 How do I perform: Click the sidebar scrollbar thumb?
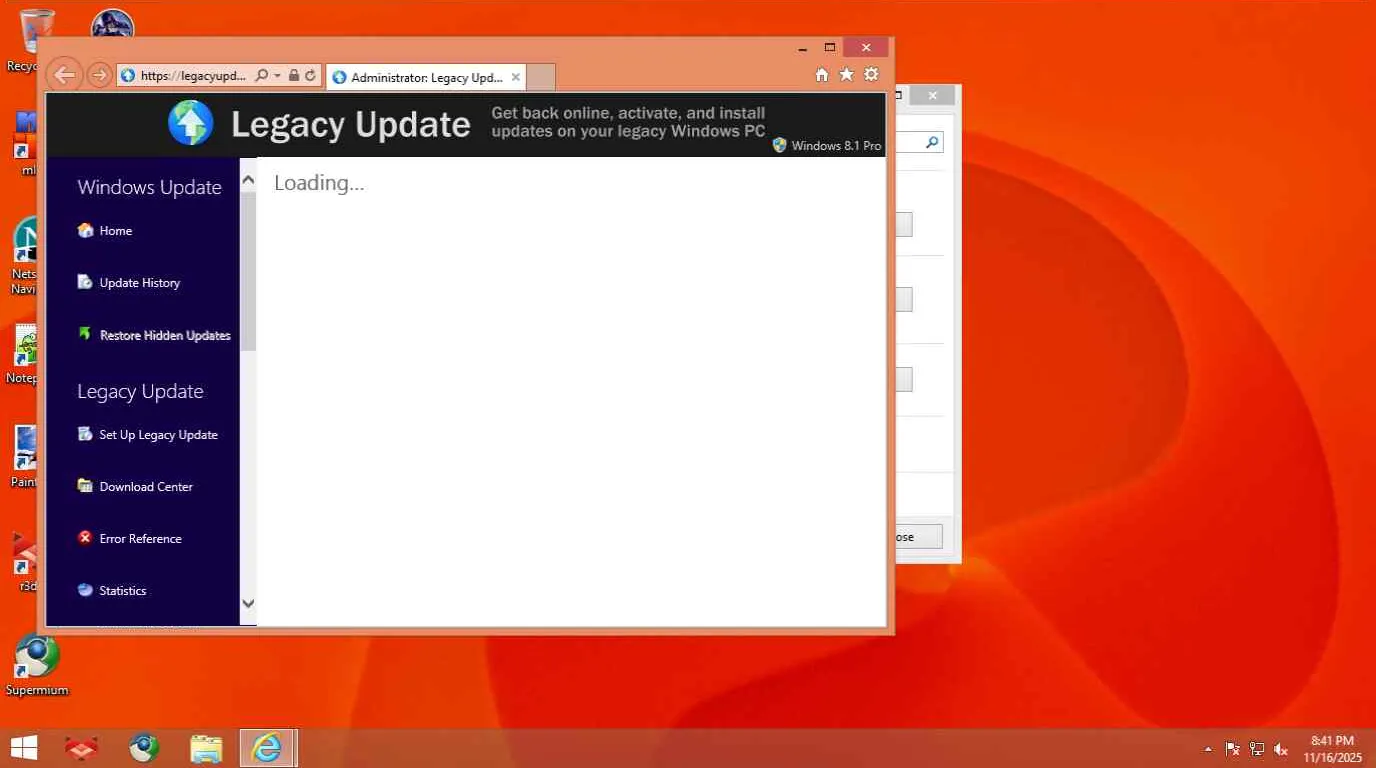click(x=248, y=270)
